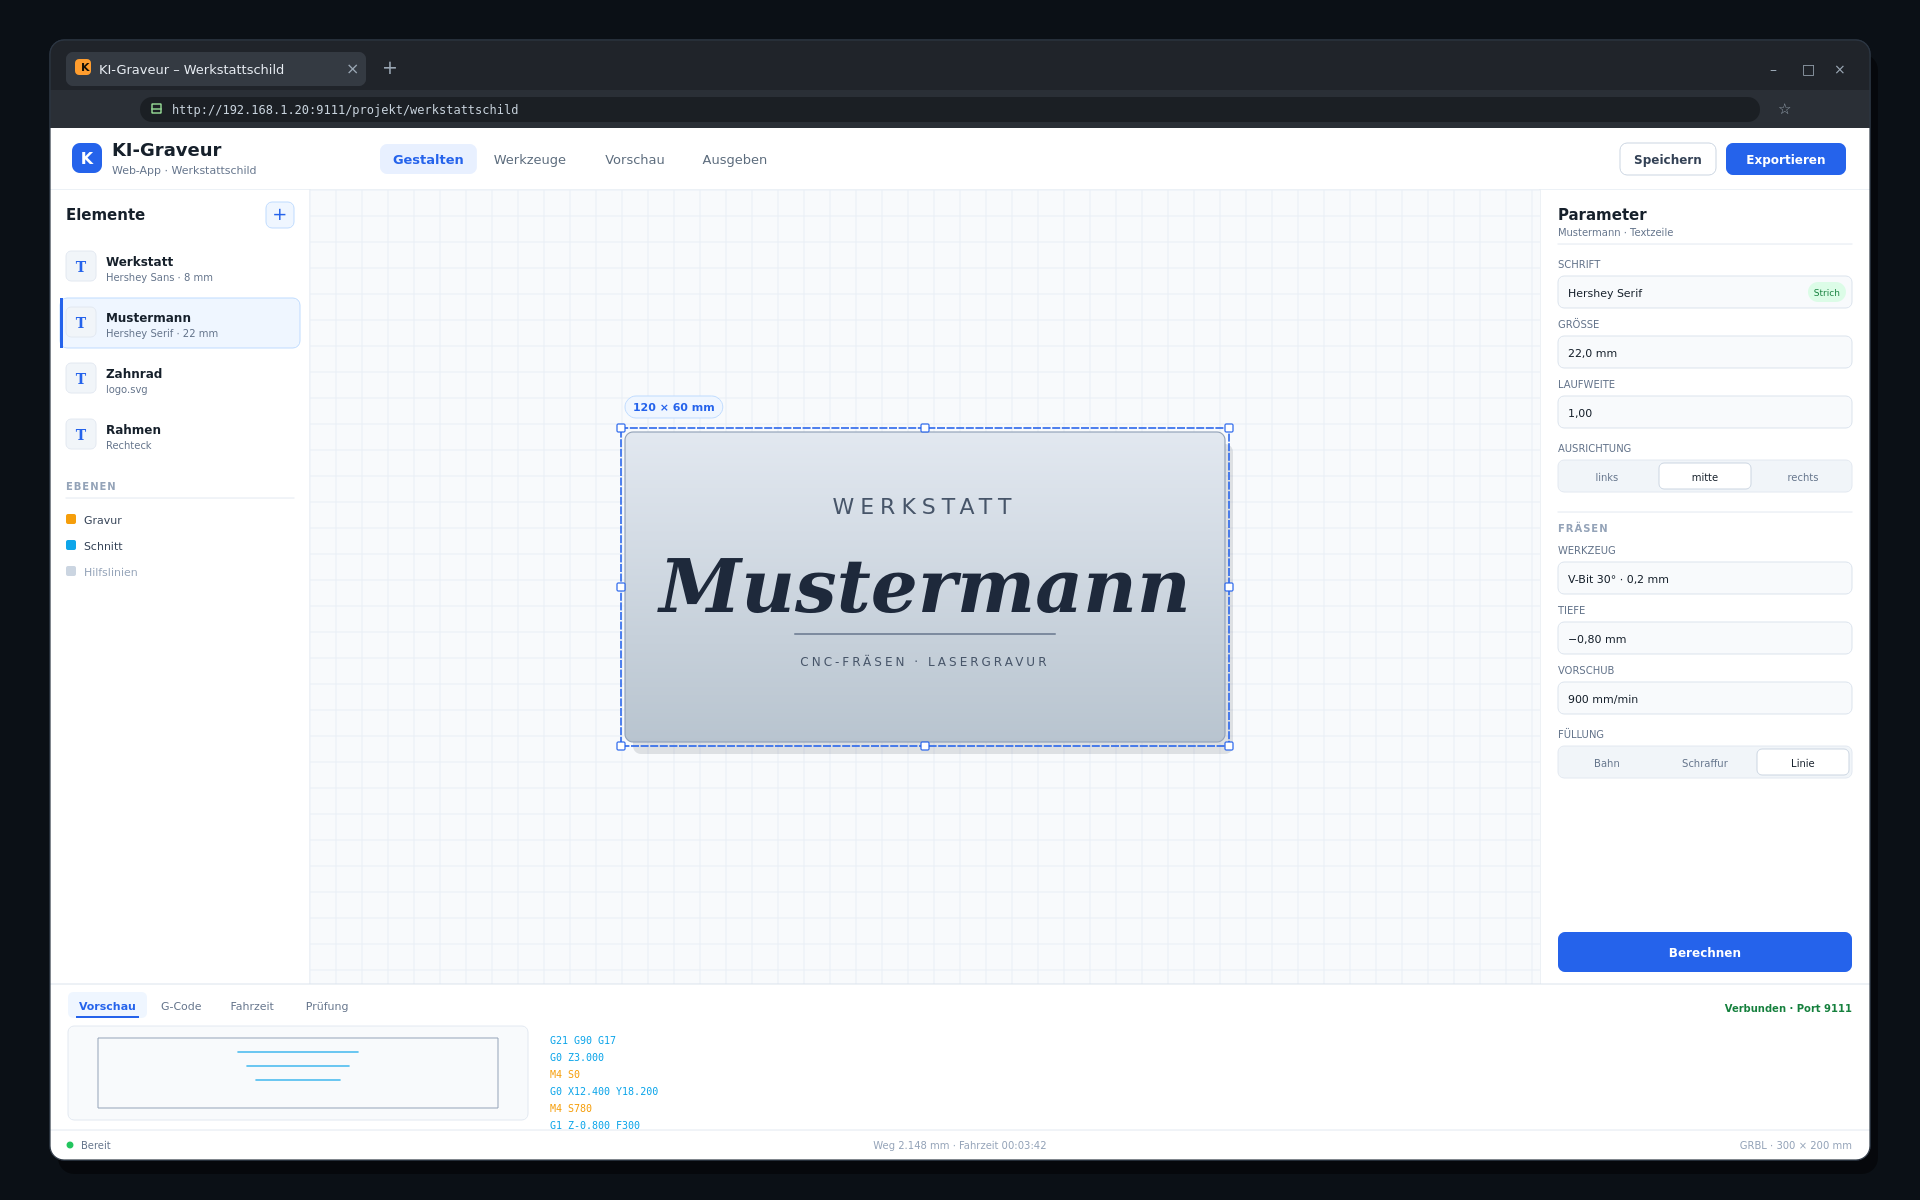Image resolution: width=1920 pixels, height=1200 pixels.
Task: Click the T icon of the Werkstatt element
Action: click(x=81, y=267)
